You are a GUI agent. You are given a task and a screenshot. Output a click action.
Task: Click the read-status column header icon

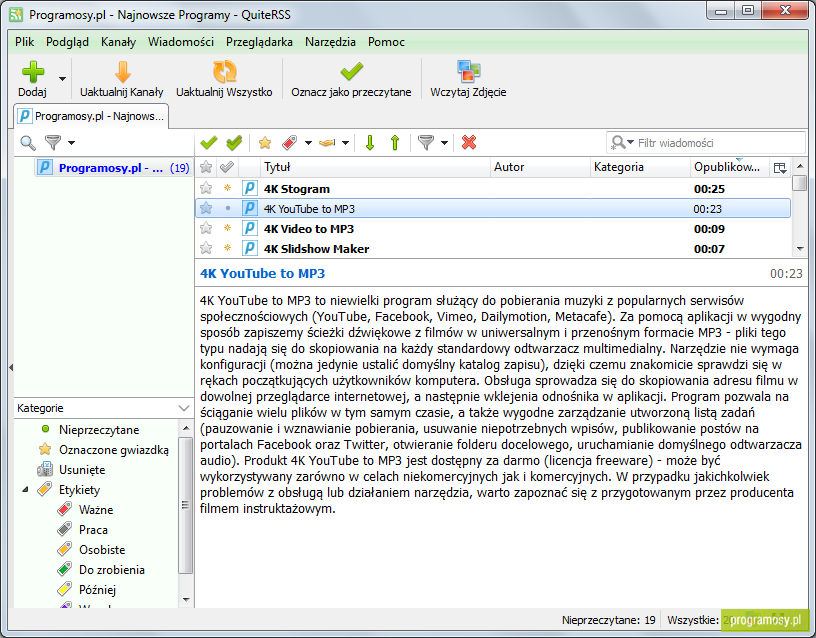coord(227,167)
